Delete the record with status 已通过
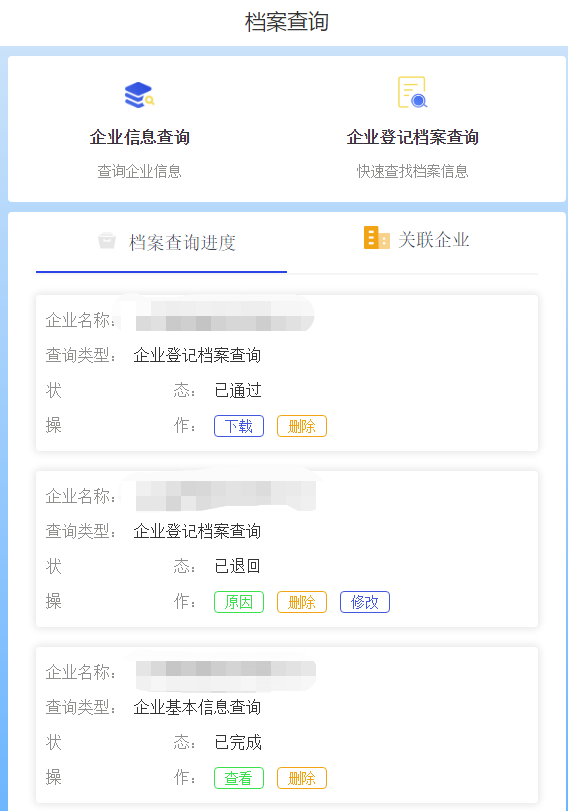The image size is (568, 811). coord(302,426)
